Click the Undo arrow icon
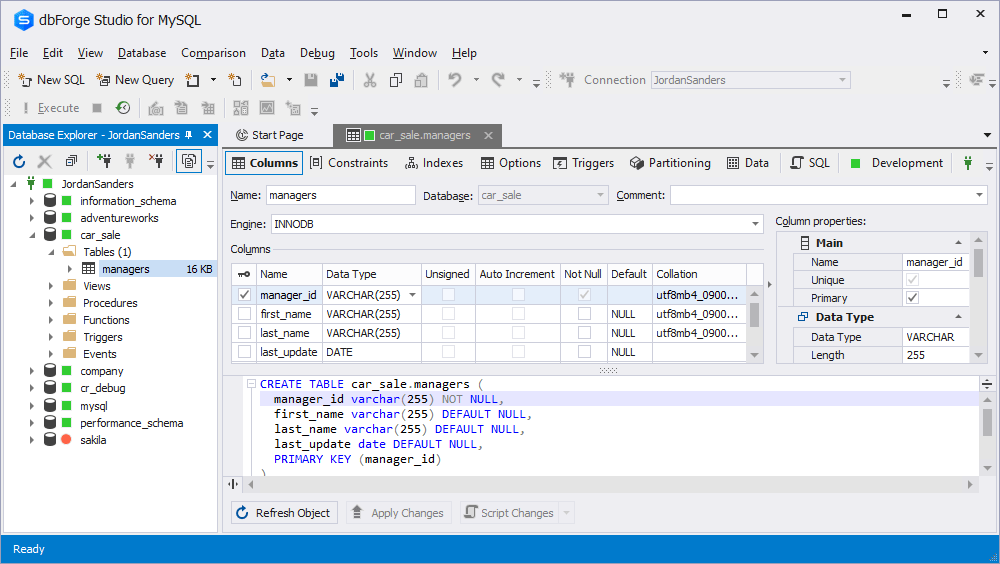The width and height of the screenshot is (1000, 564). click(x=455, y=80)
